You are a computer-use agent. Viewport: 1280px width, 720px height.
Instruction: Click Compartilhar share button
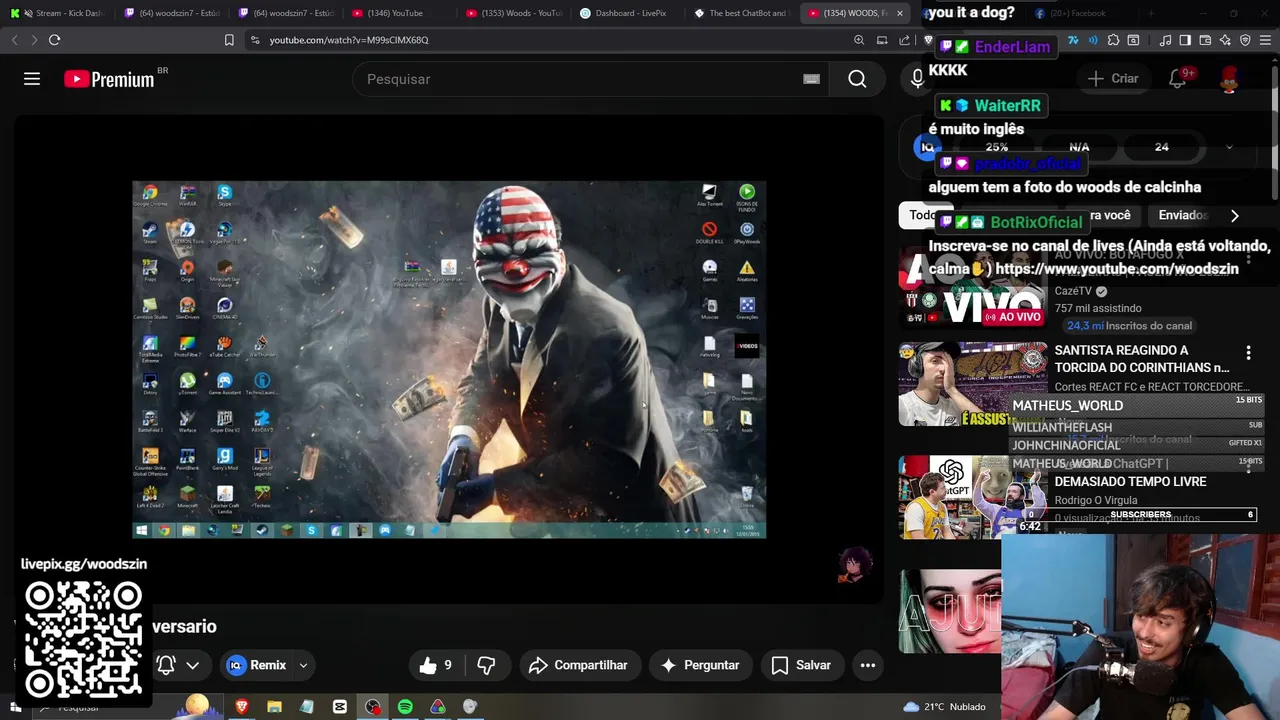pos(578,665)
